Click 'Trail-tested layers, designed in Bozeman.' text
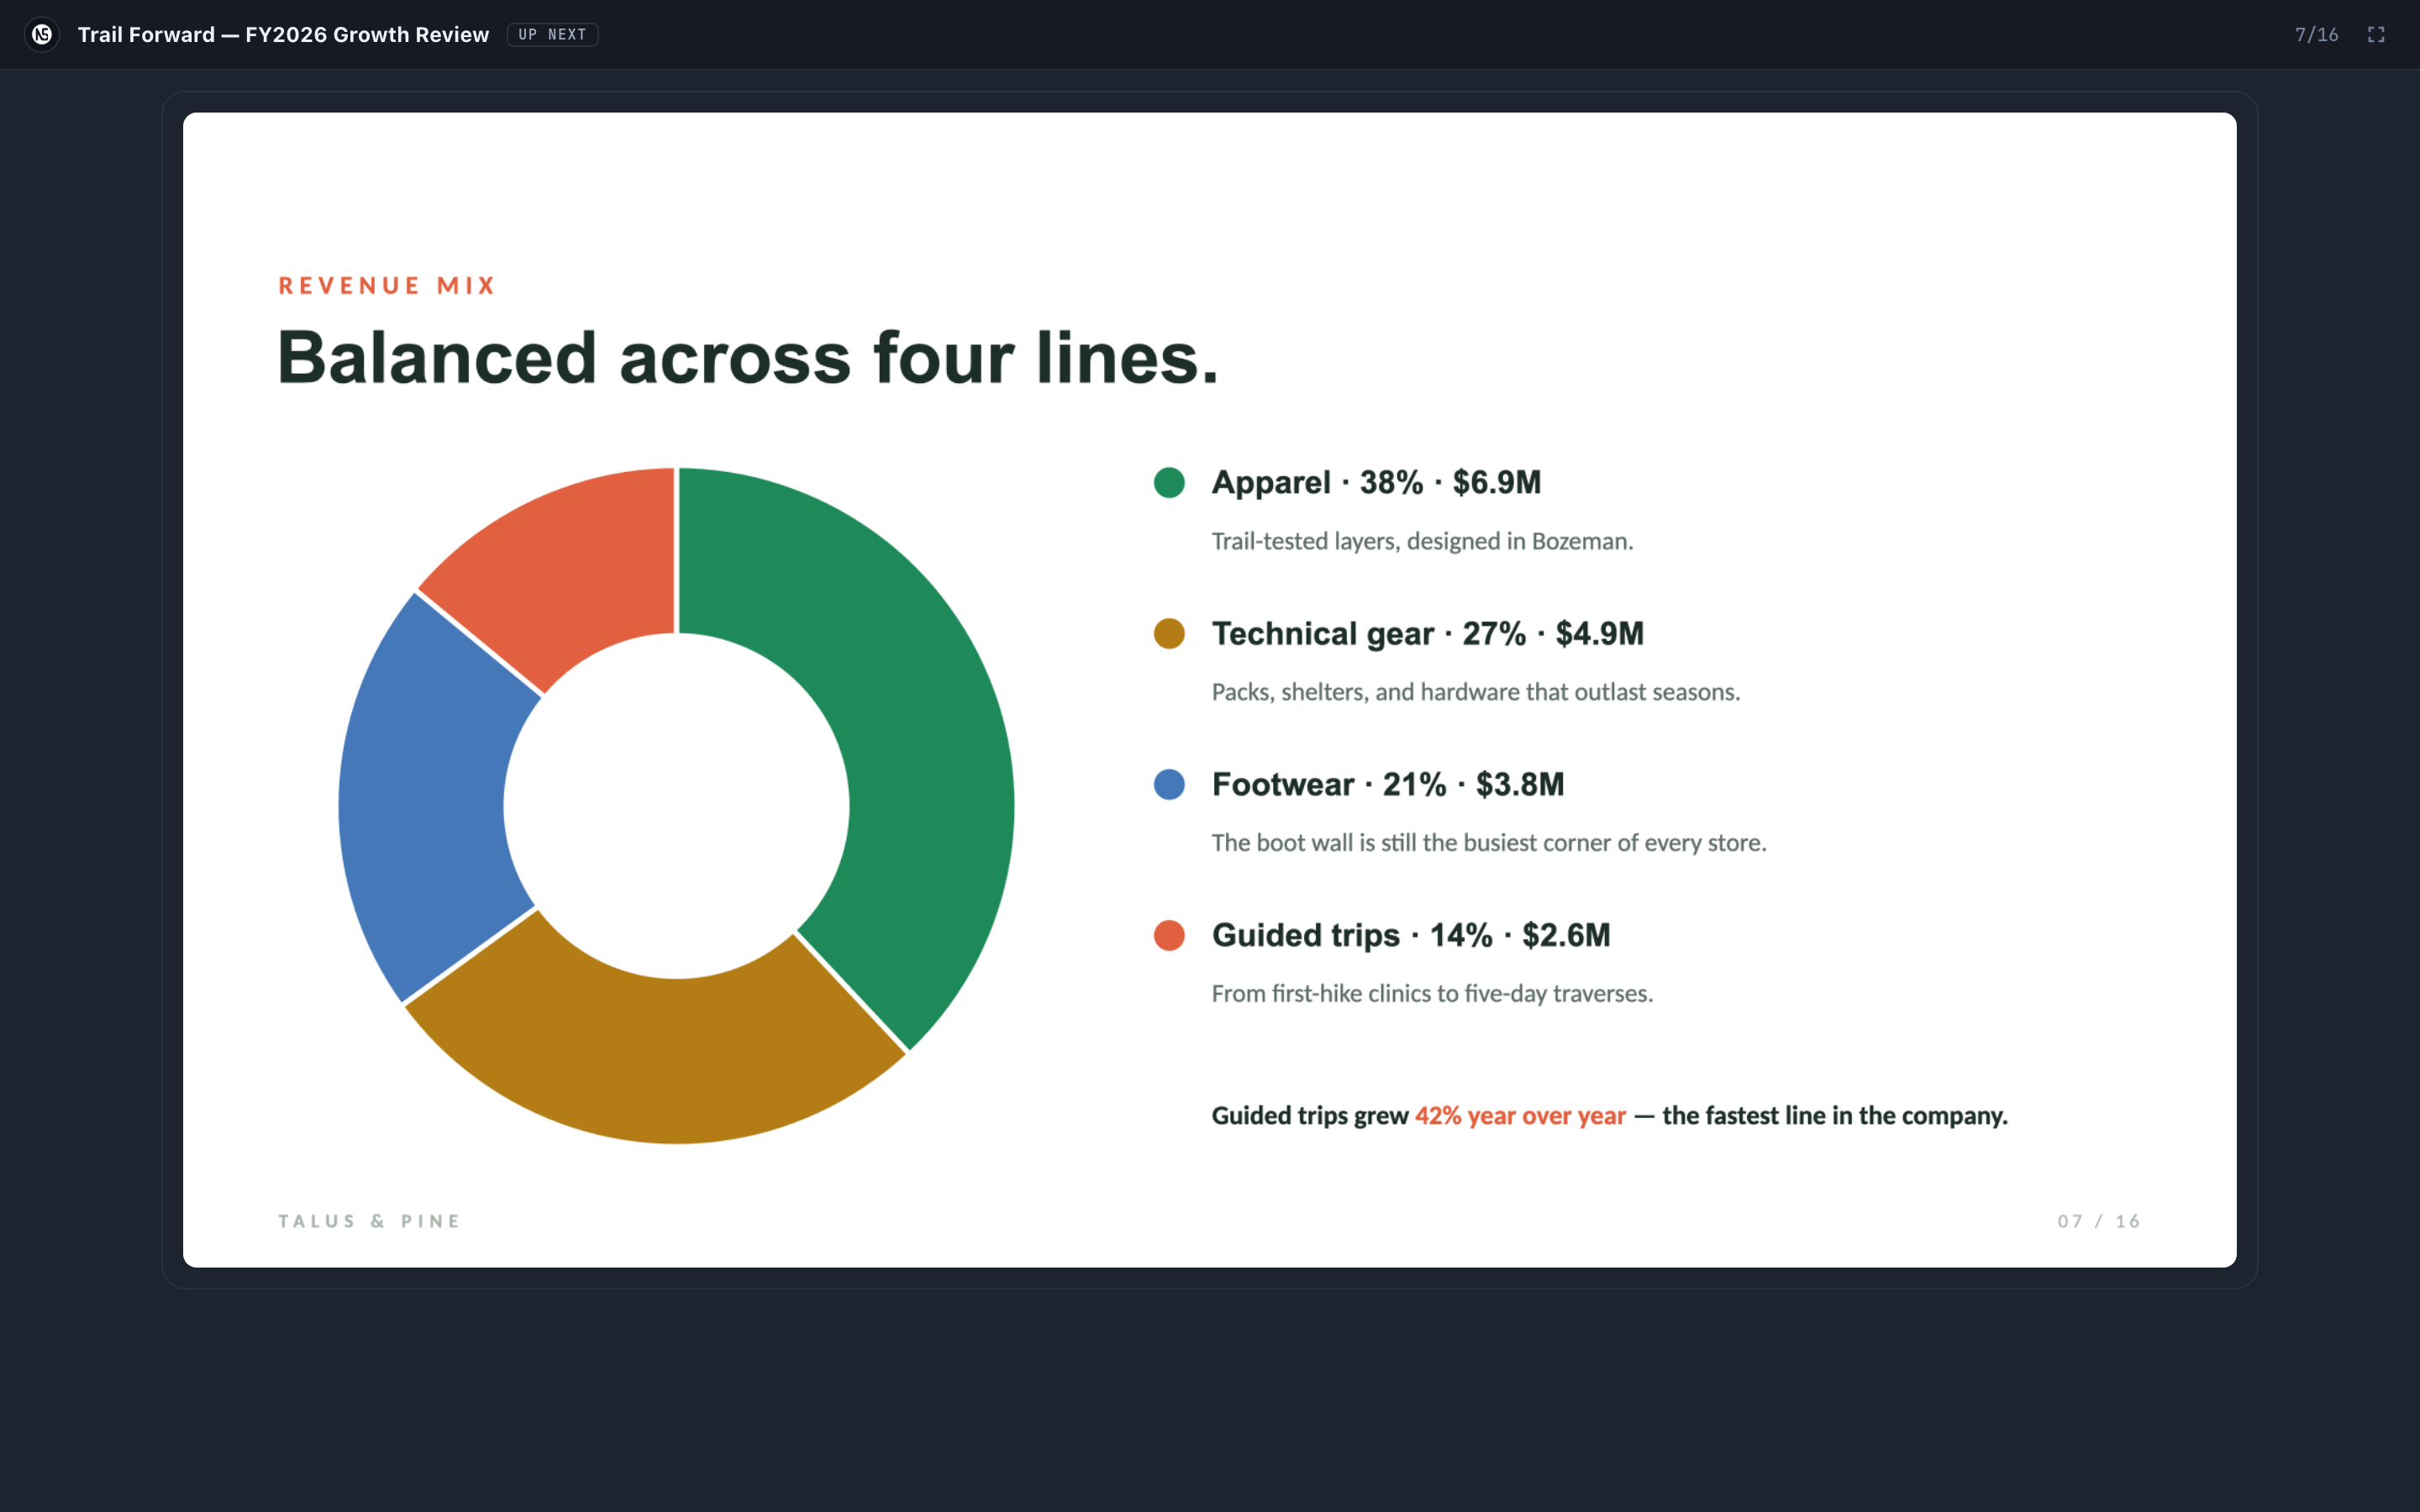Image resolution: width=2420 pixels, height=1512 pixels. coord(1422,541)
